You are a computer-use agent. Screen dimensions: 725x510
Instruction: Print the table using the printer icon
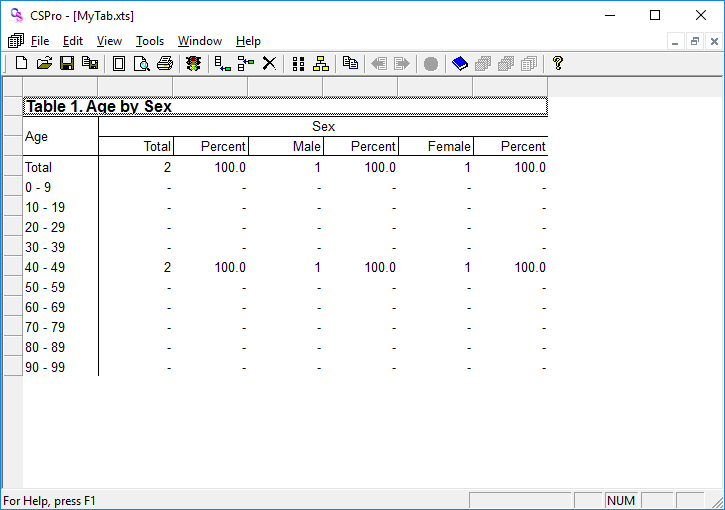pos(165,63)
